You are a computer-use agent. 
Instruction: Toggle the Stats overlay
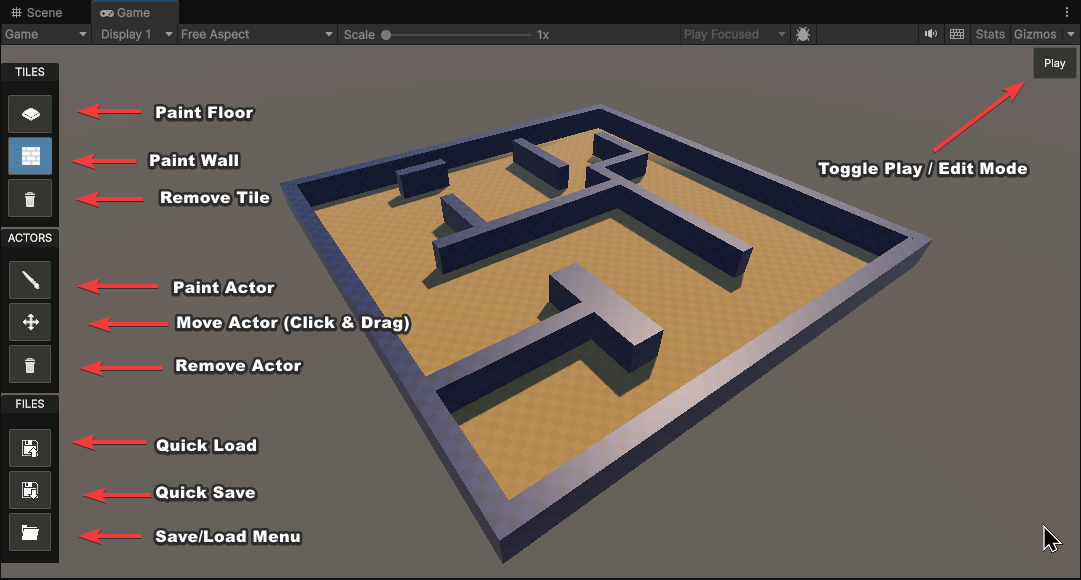pyautogui.click(x=990, y=34)
